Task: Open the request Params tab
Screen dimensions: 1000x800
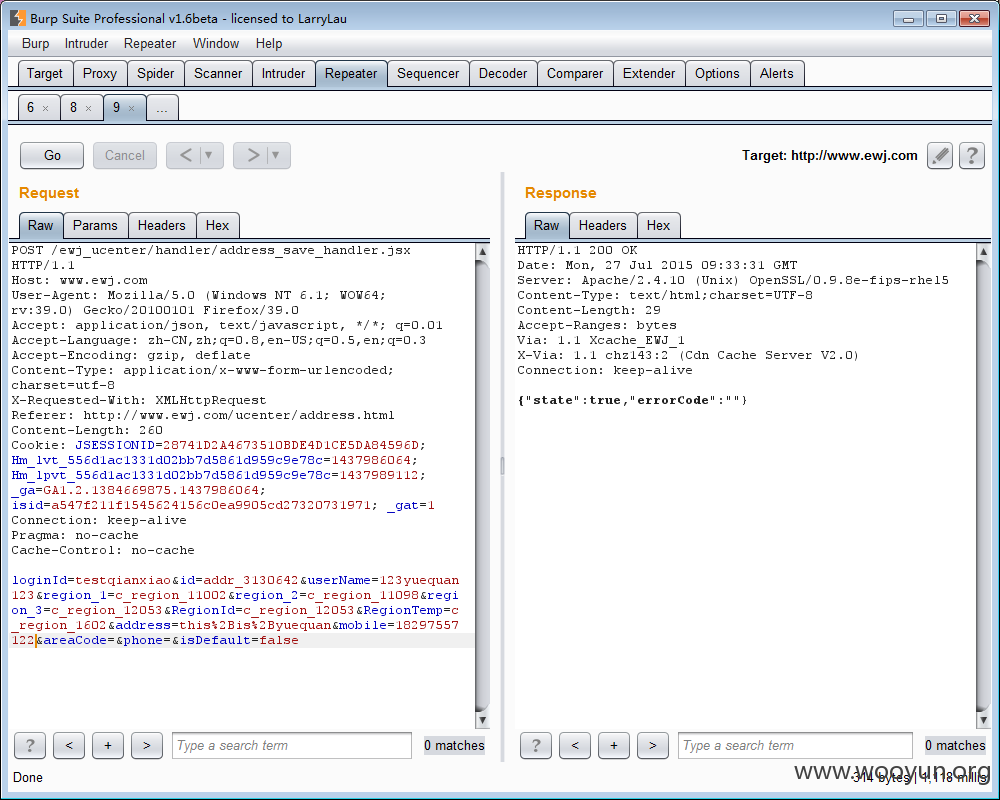Action: click(95, 225)
